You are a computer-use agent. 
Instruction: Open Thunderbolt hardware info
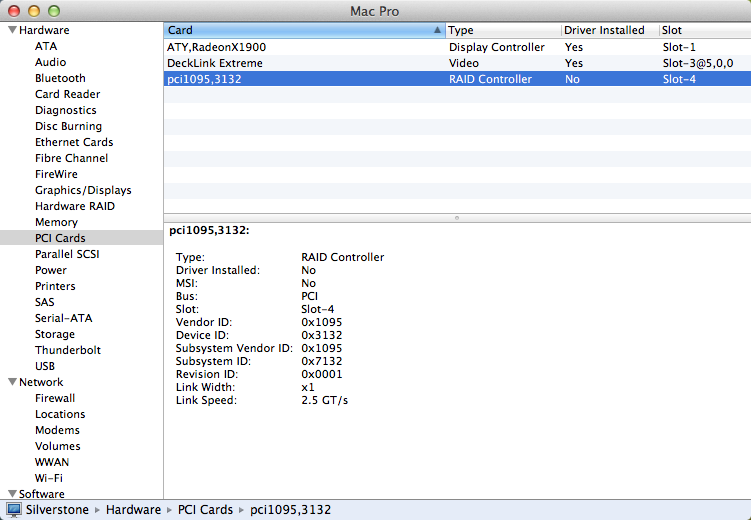(68, 350)
